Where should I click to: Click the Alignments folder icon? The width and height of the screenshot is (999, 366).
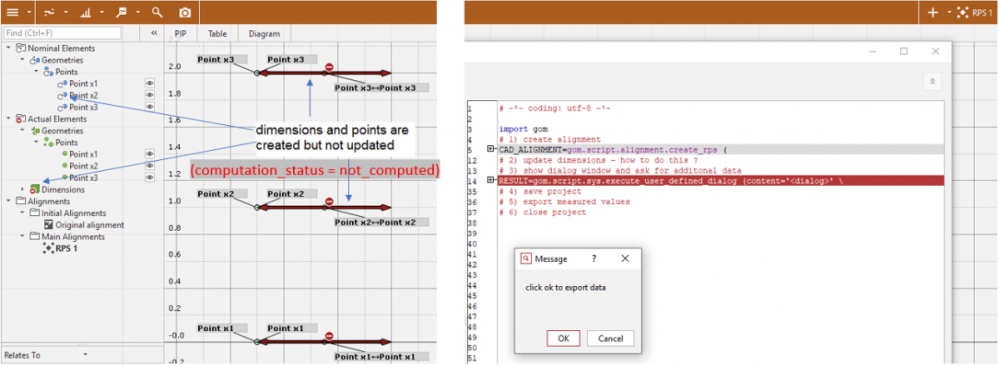20,201
